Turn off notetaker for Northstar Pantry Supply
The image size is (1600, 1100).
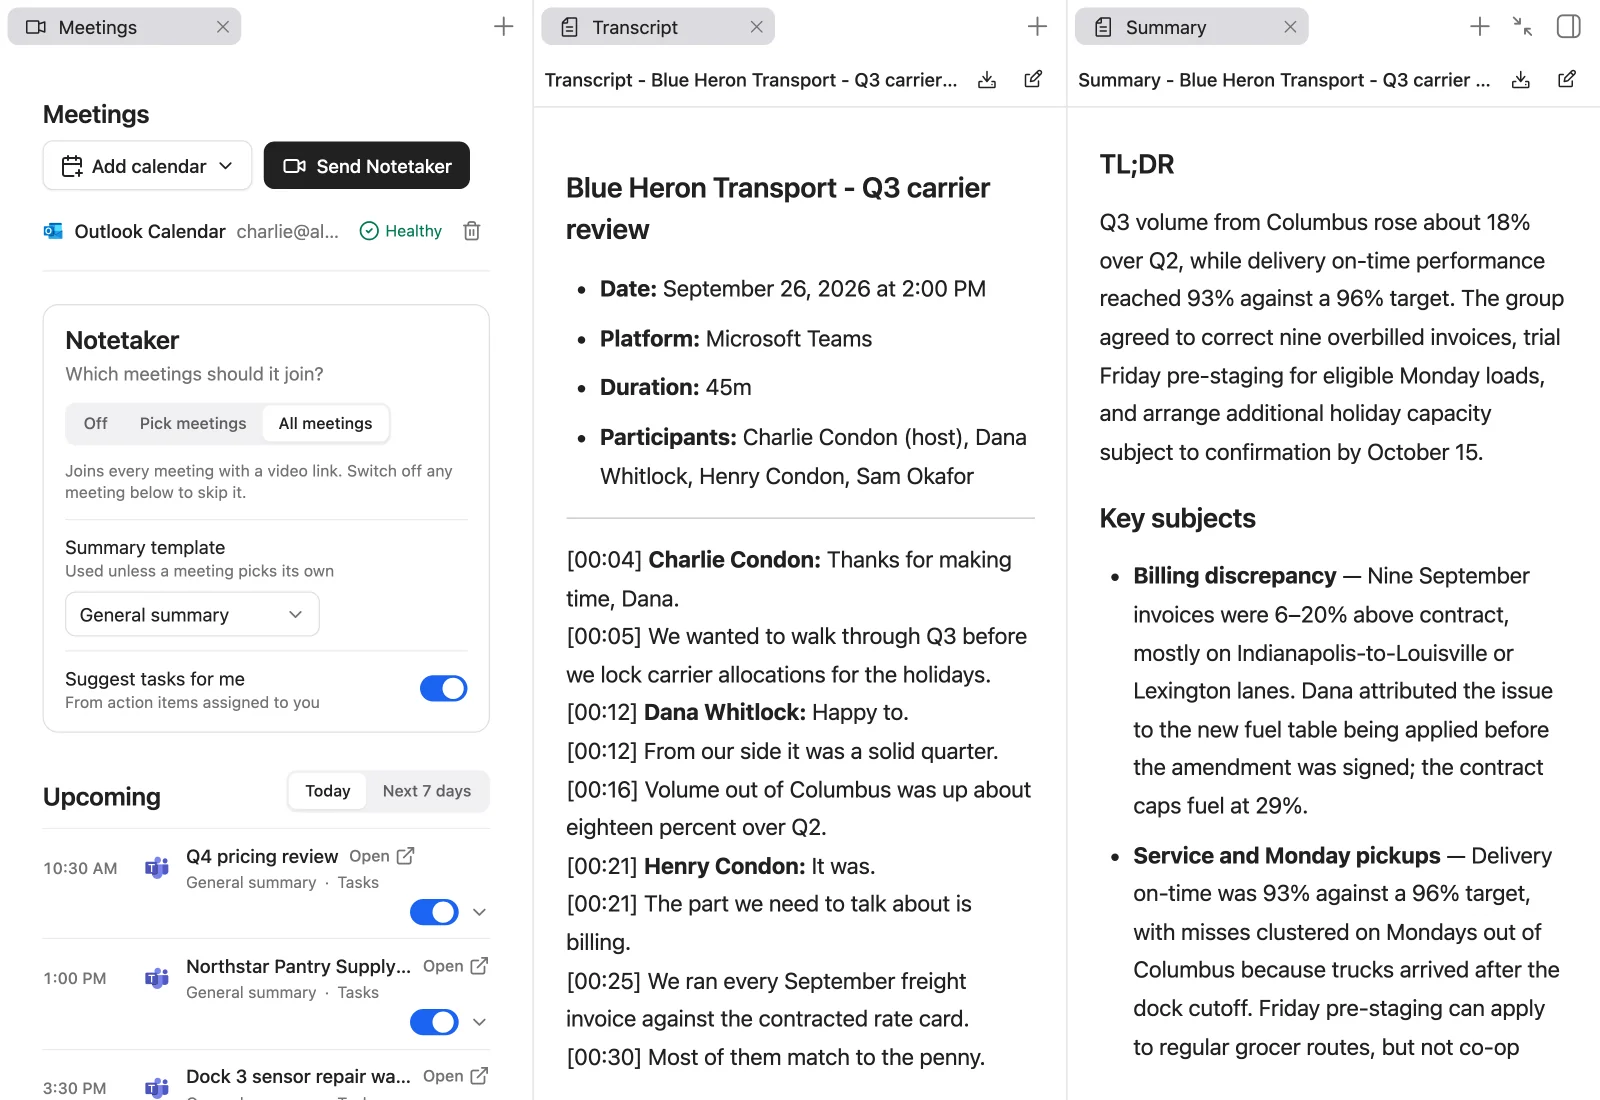pyautogui.click(x=434, y=1022)
